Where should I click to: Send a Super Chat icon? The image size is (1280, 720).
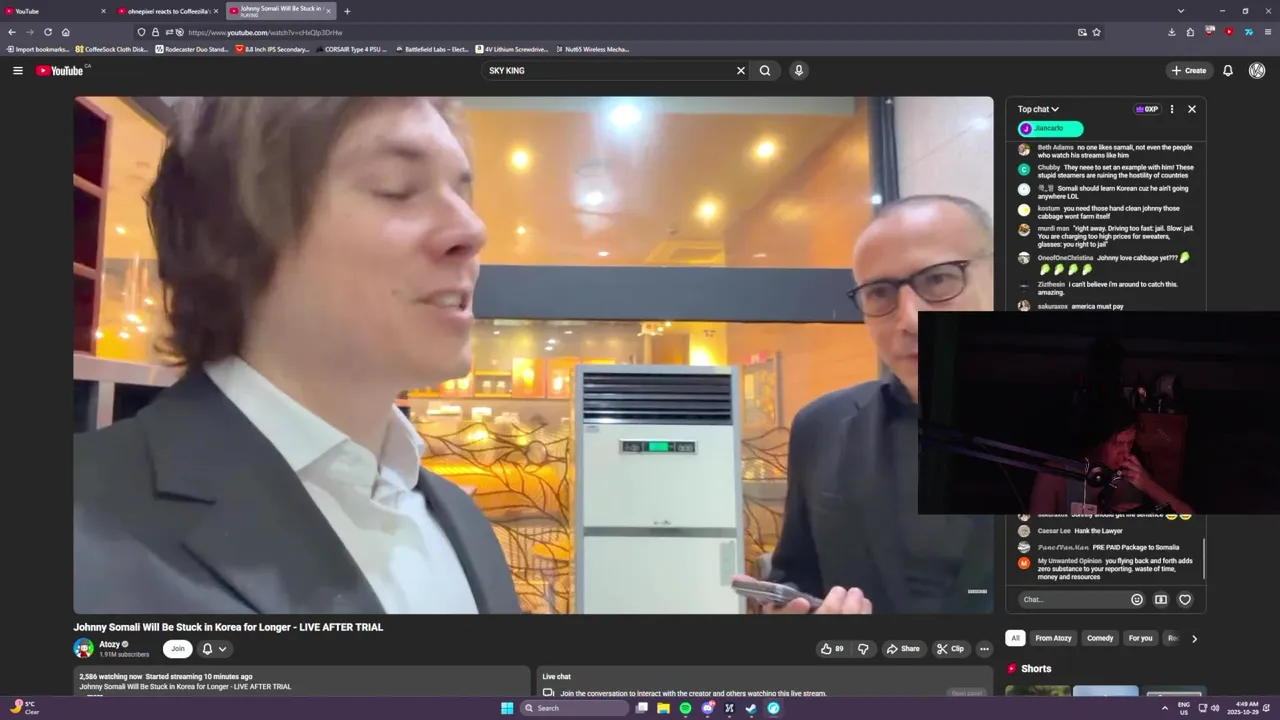1161,599
